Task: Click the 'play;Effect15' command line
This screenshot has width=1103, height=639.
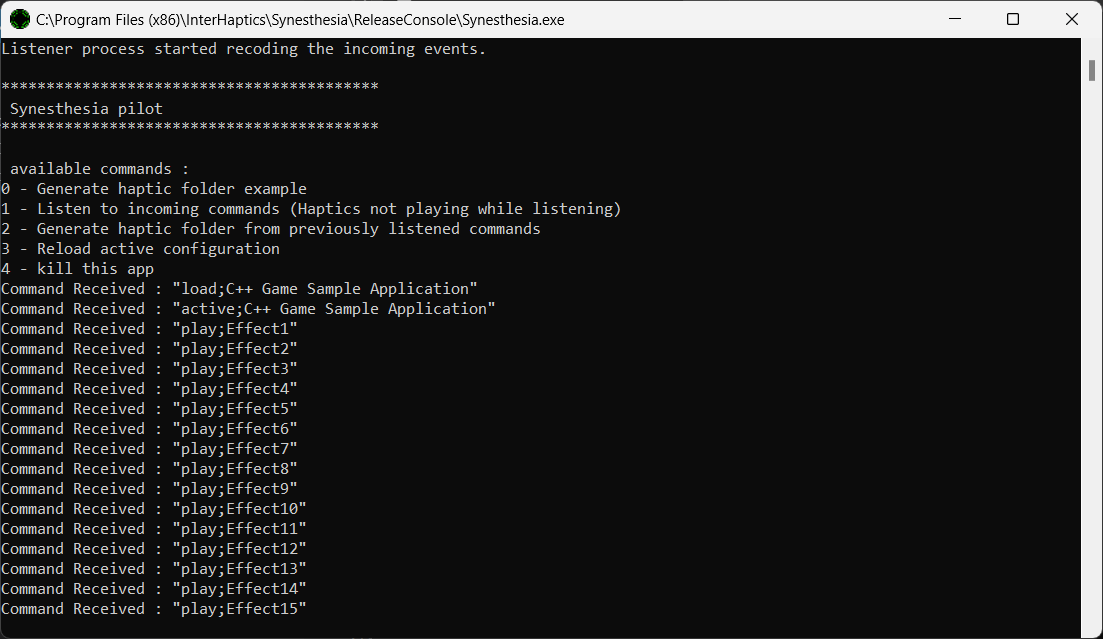Action: [153, 609]
